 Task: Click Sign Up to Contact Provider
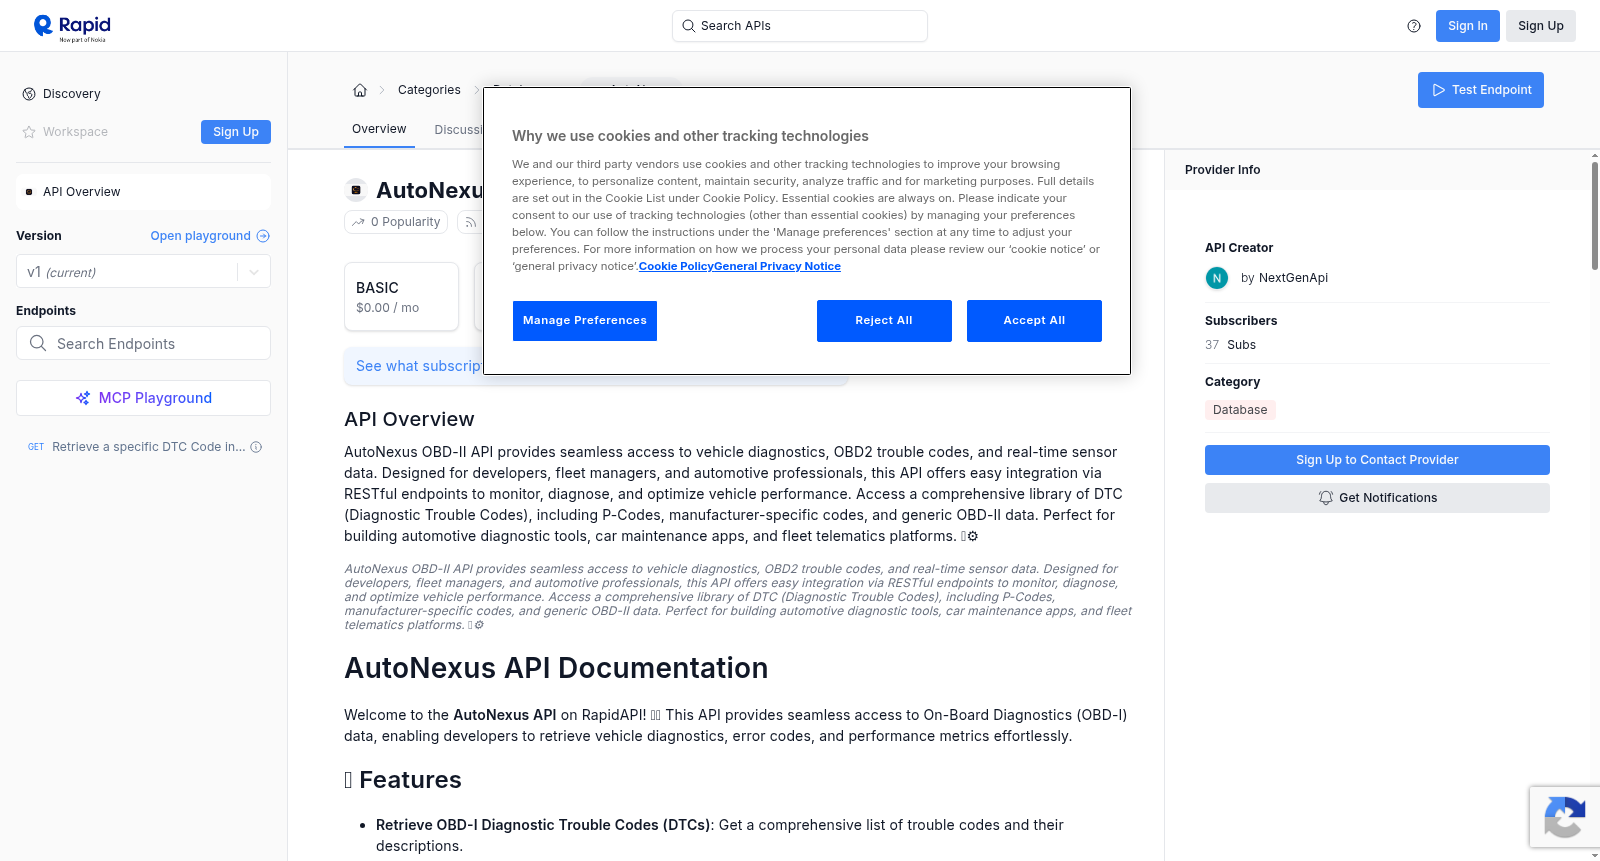click(x=1377, y=460)
